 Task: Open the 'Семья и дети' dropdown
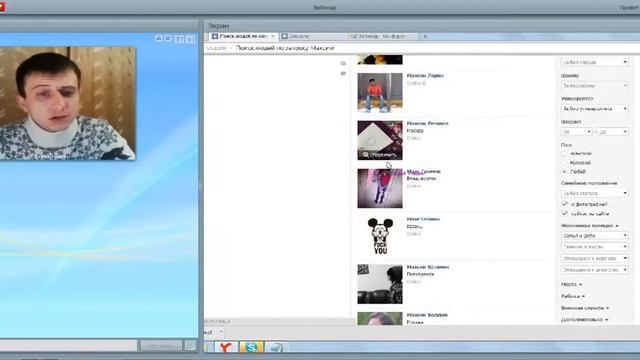(595, 236)
